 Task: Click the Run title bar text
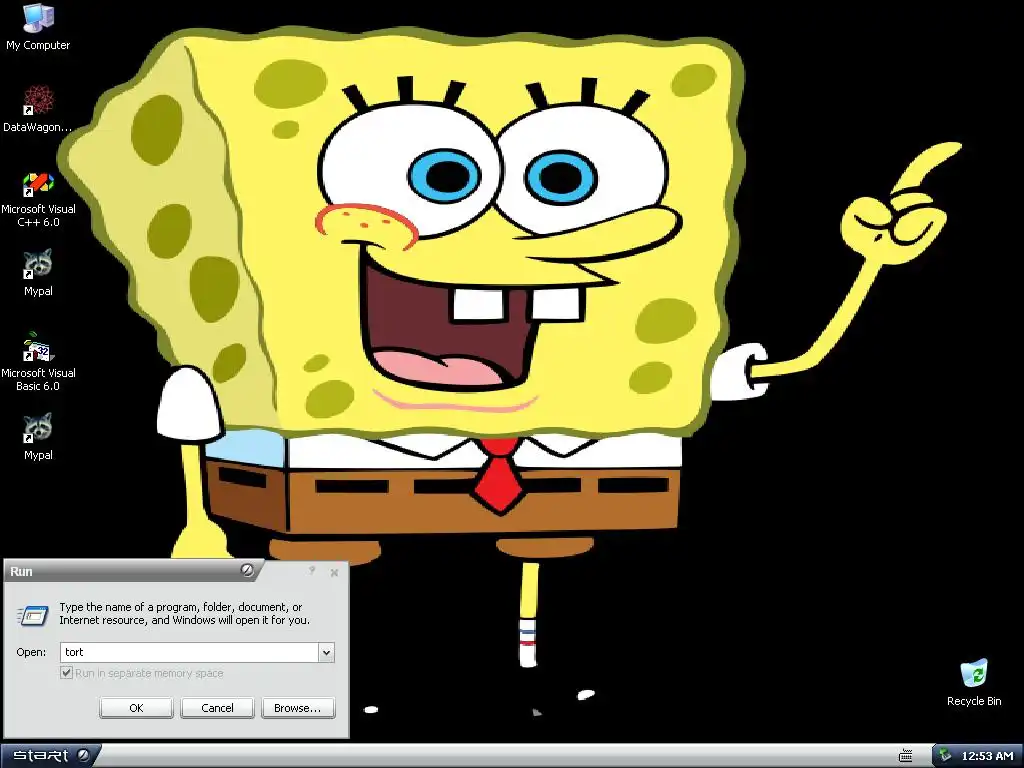(x=21, y=571)
